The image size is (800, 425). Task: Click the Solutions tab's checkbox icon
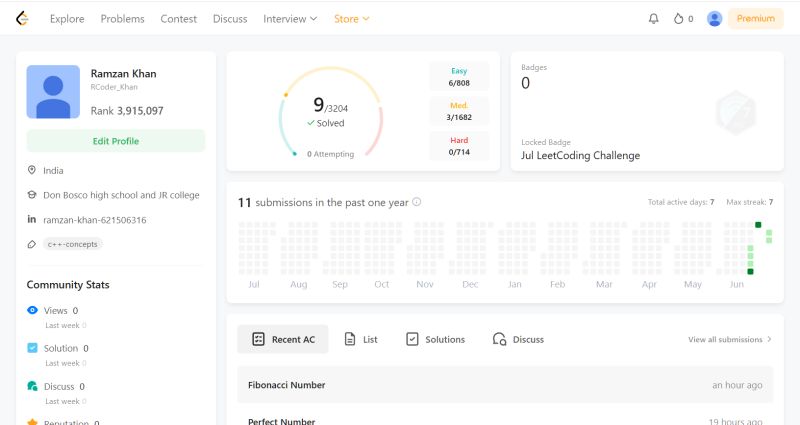(412, 339)
